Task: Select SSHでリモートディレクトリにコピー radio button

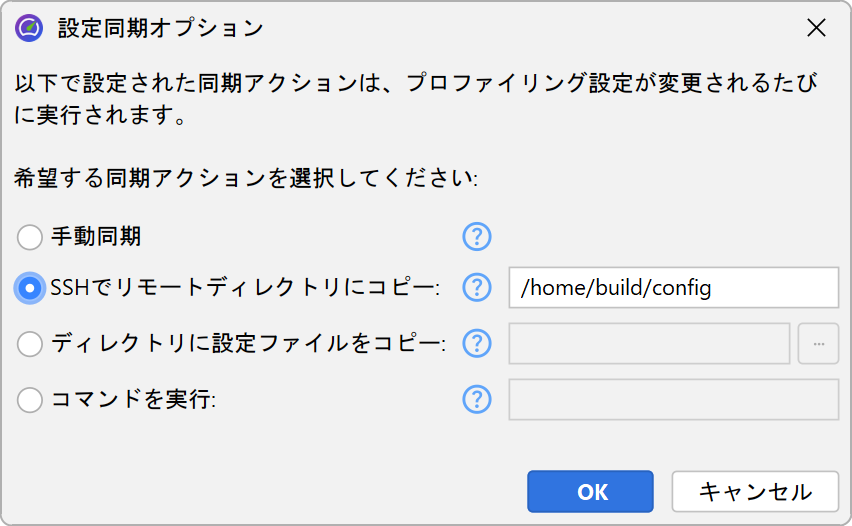Action: click(x=30, y=288)
